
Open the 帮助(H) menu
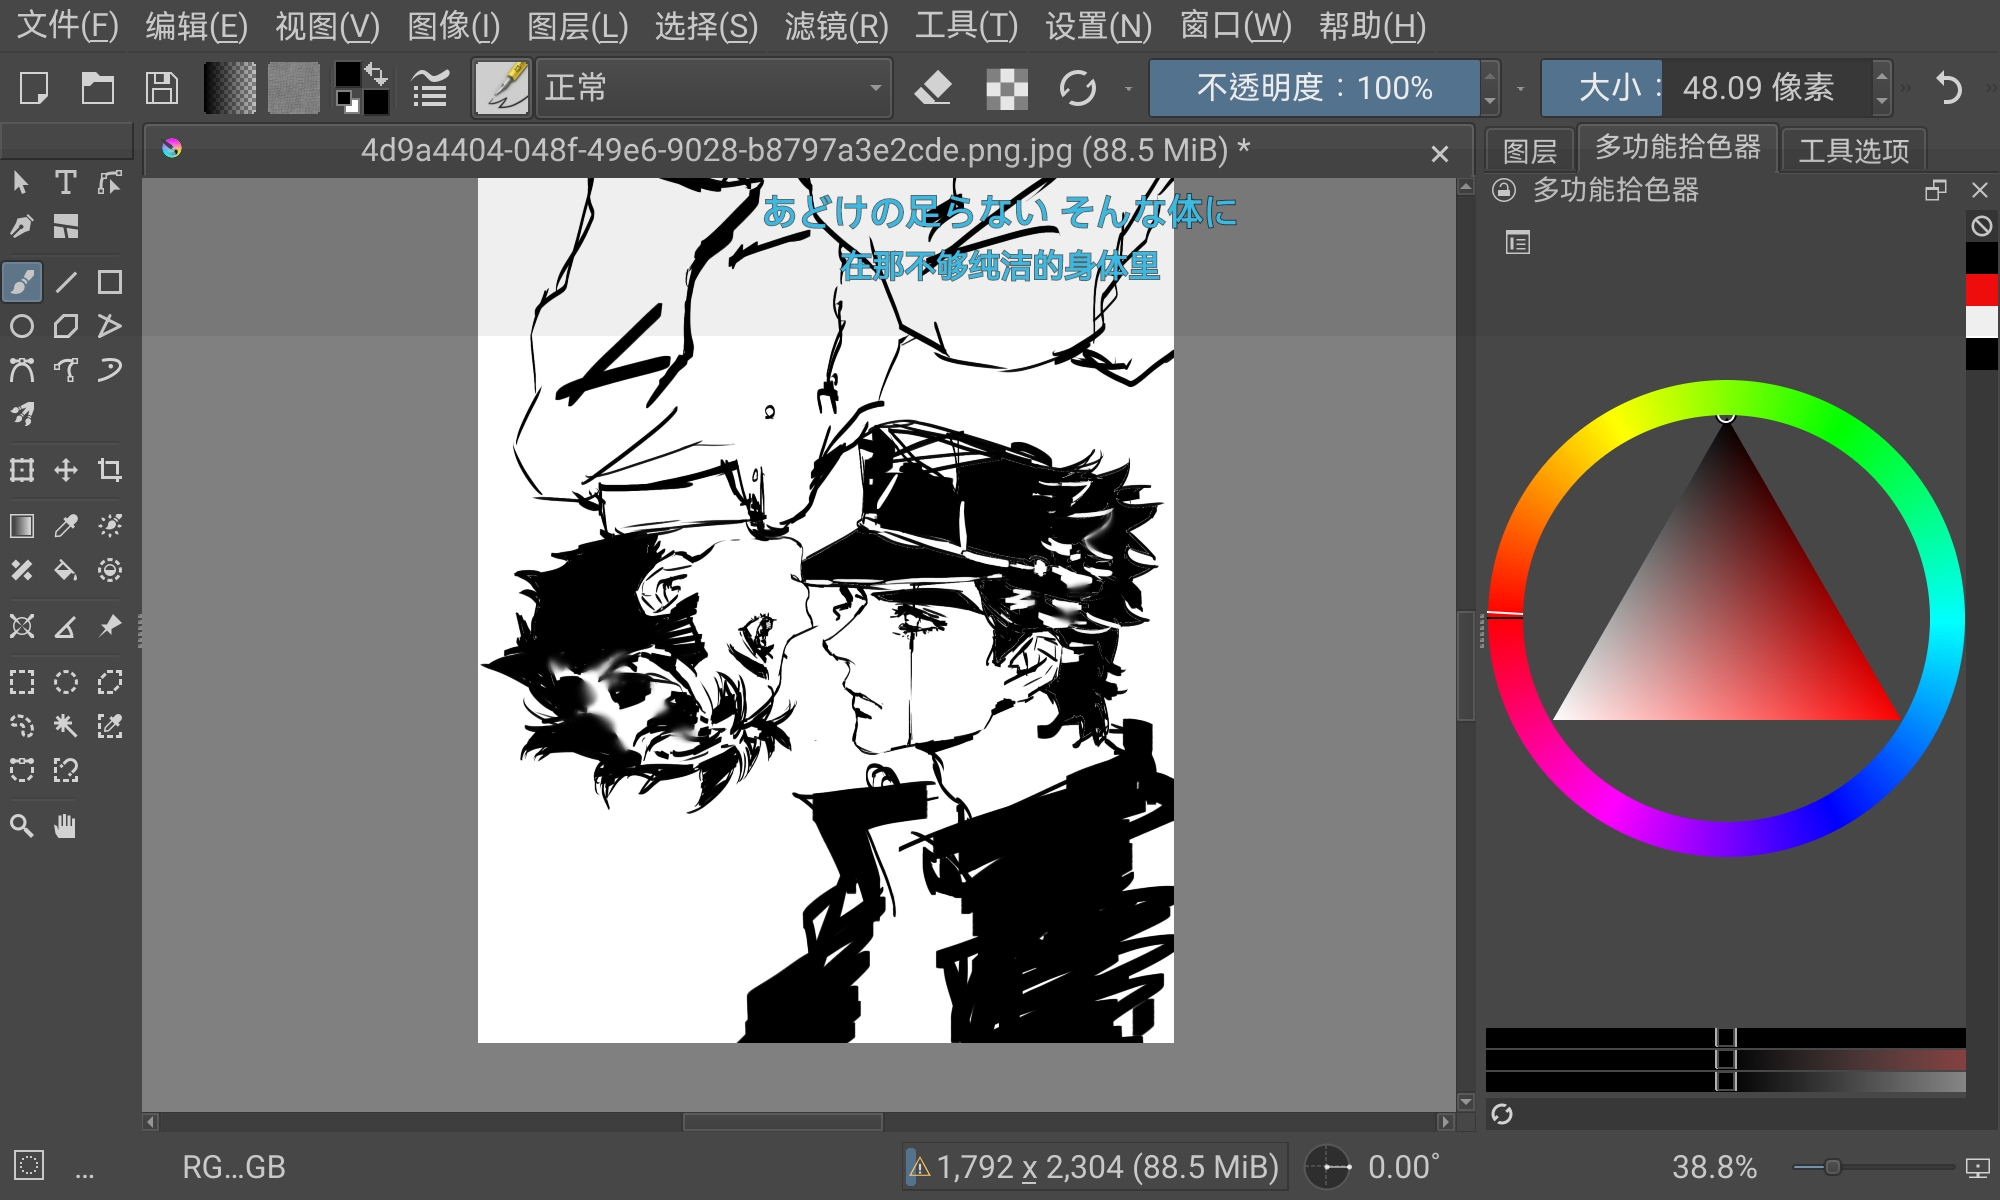[1372, 26]
